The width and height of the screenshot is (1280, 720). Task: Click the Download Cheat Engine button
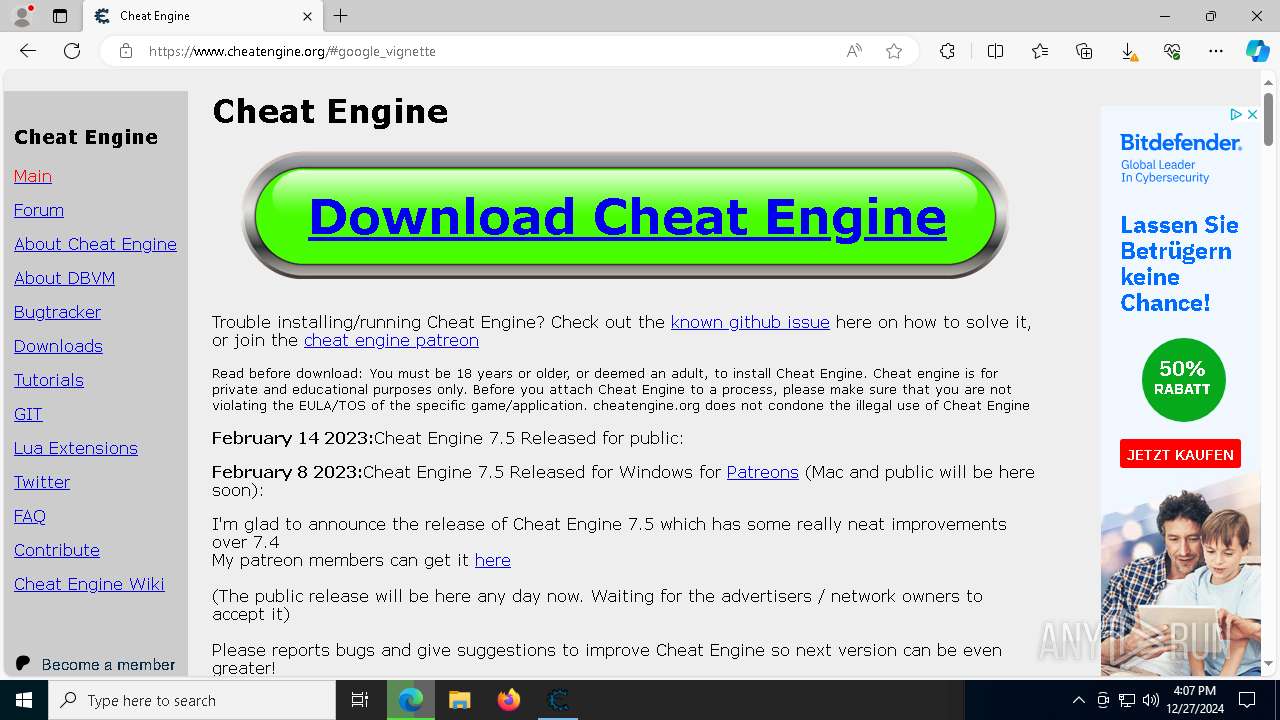point(626,216)
